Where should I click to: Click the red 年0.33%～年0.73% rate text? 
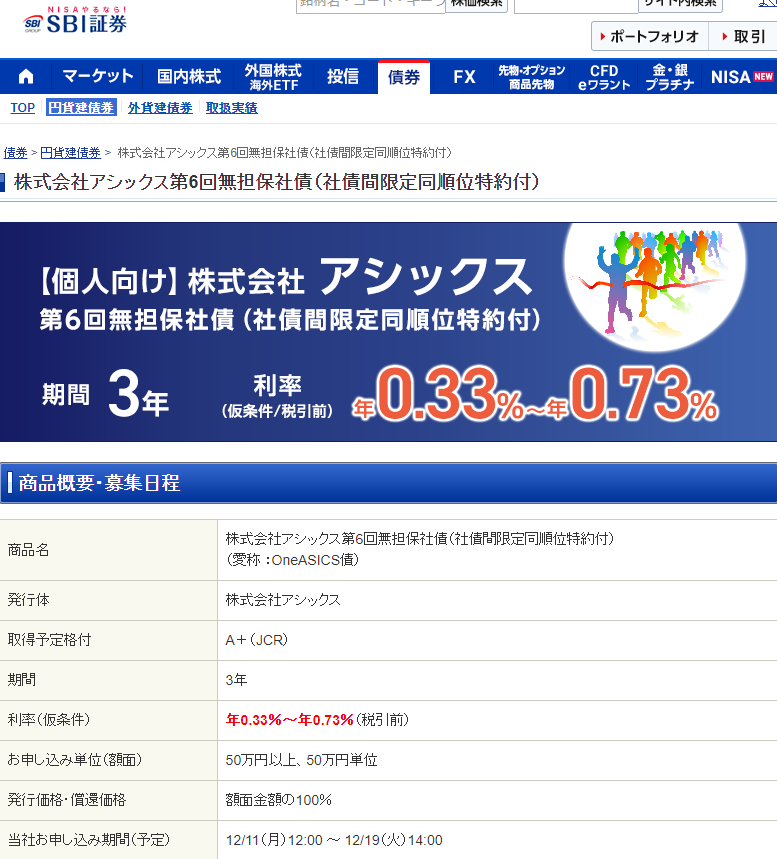point(289,720)
